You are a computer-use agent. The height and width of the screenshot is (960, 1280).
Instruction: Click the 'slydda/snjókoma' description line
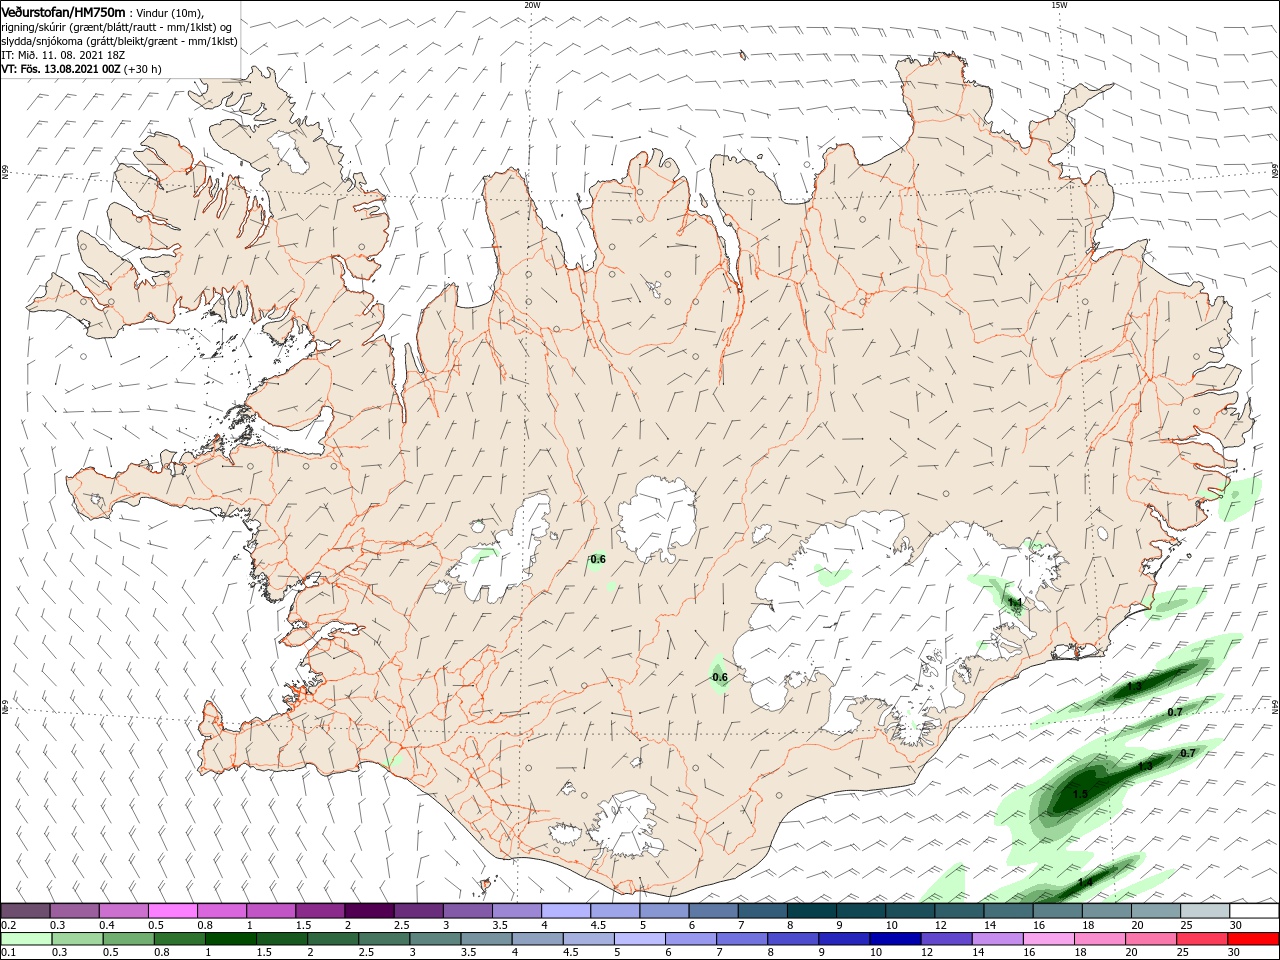(119, 41)
